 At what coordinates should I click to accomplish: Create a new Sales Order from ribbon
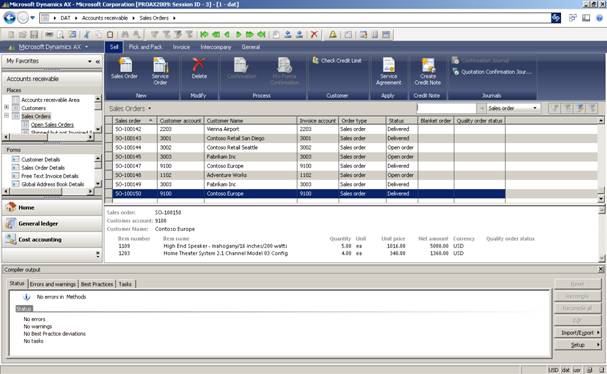pos(125,68)
